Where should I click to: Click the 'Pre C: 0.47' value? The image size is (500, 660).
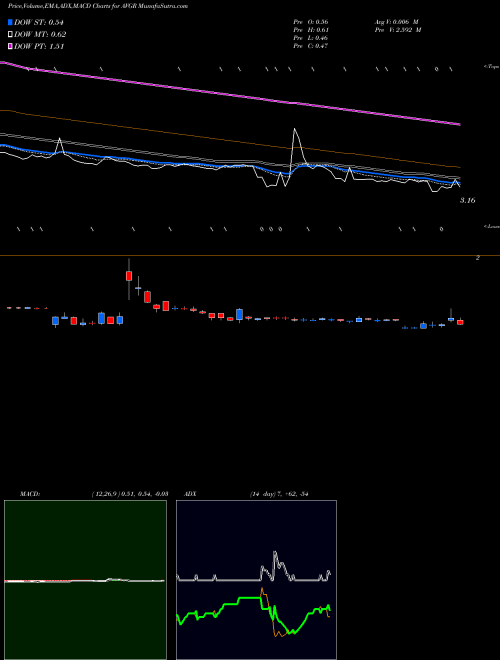311,46
